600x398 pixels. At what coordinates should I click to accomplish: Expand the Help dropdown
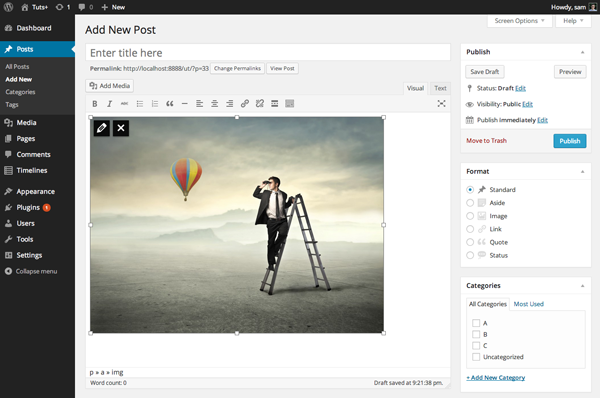click(573, 21)
